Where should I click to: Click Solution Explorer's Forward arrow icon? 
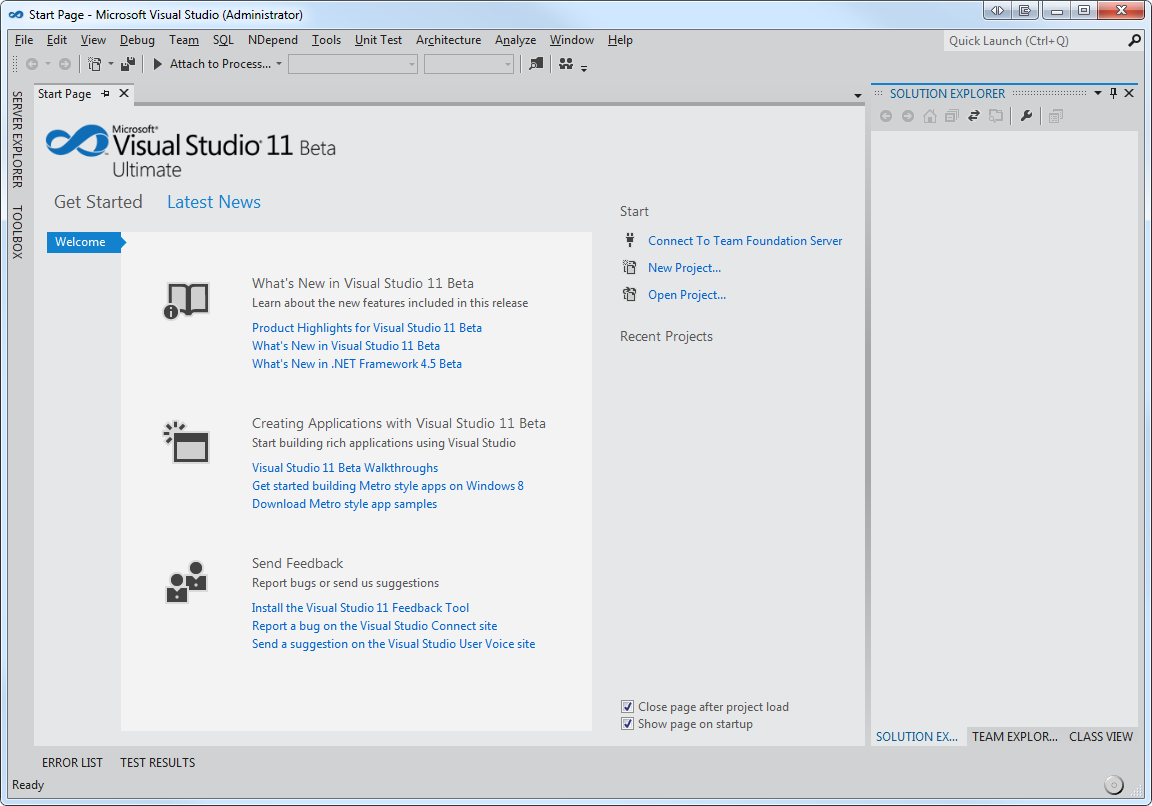[908, 116]
